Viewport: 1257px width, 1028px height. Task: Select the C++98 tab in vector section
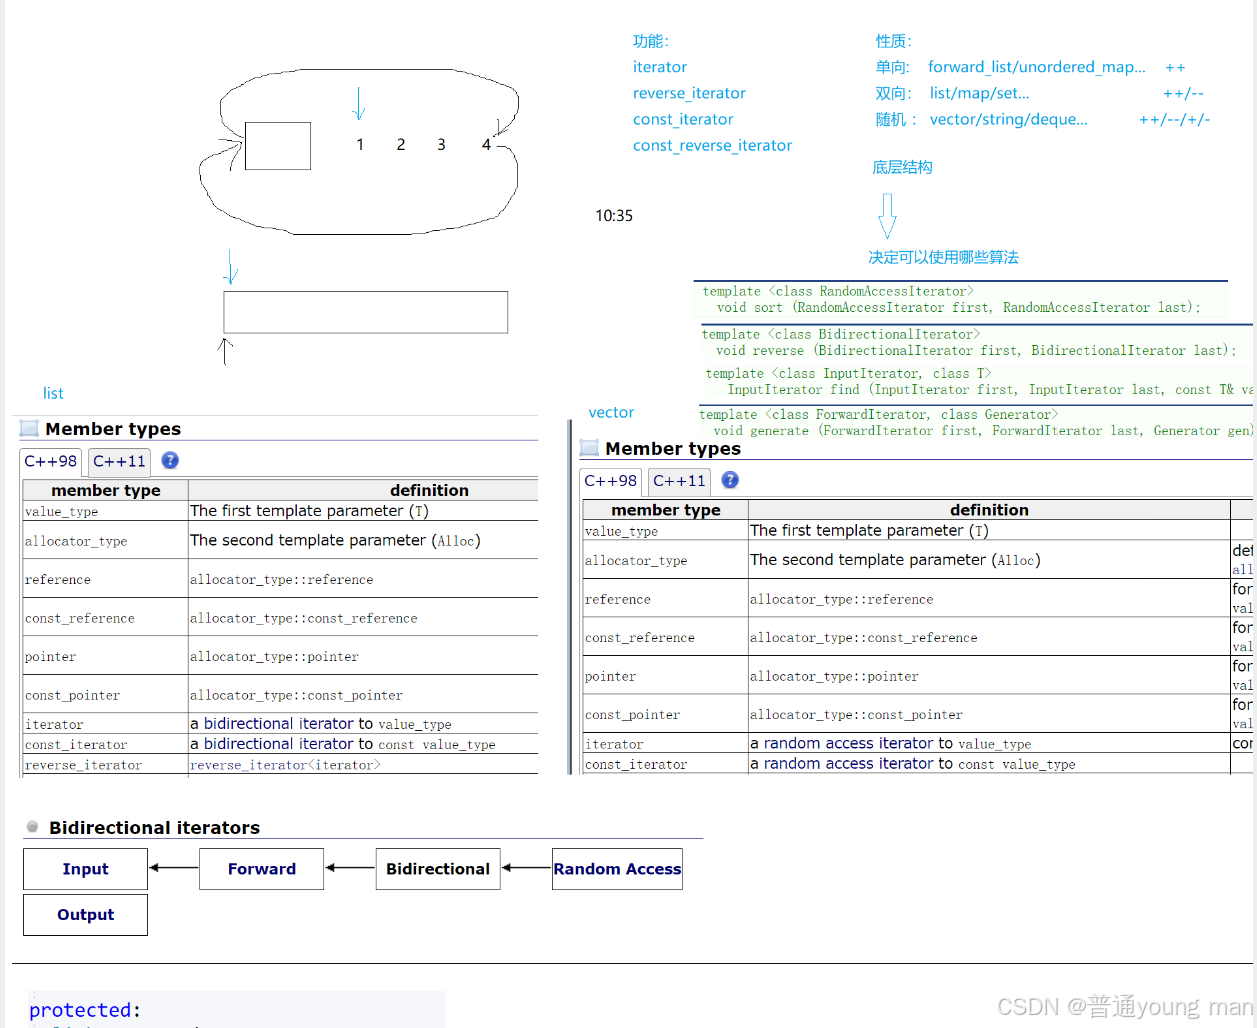(x=610, y=481)
